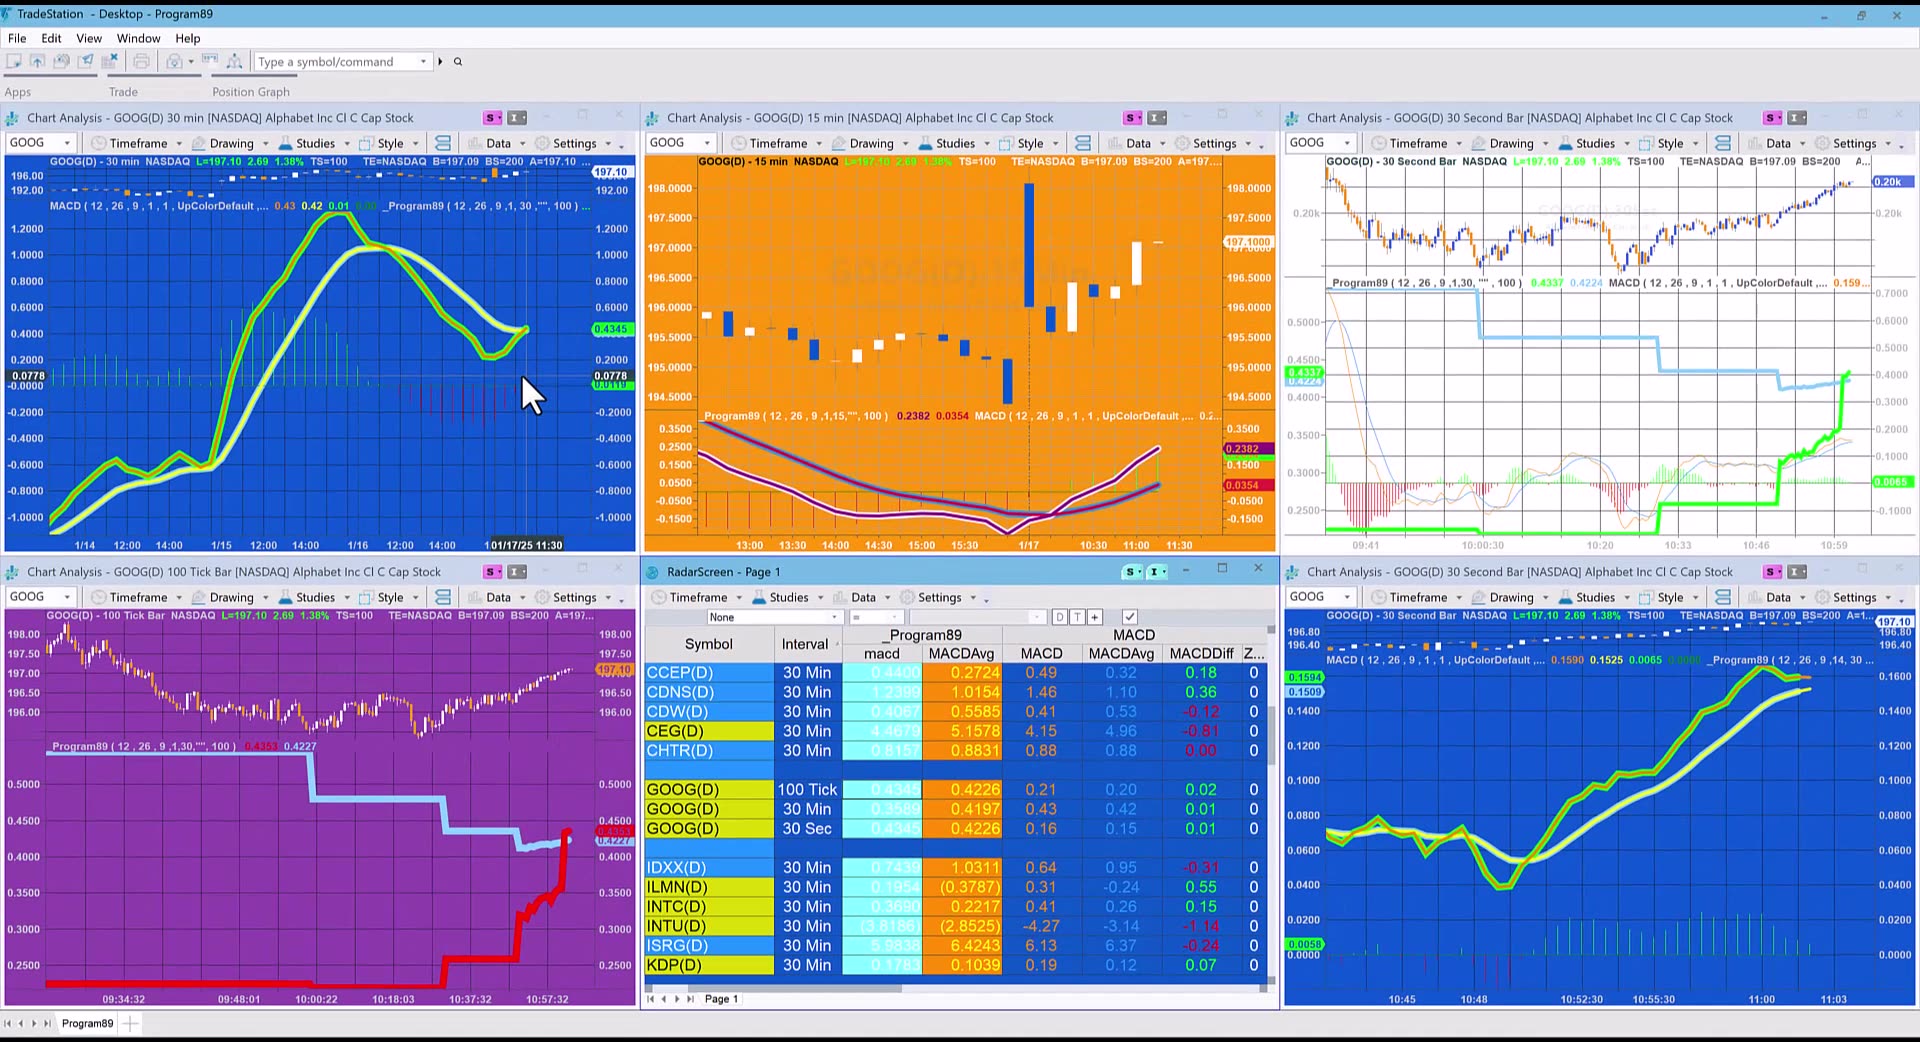Click the Print icon in the Trade toolbar

[x=141, y=61]
